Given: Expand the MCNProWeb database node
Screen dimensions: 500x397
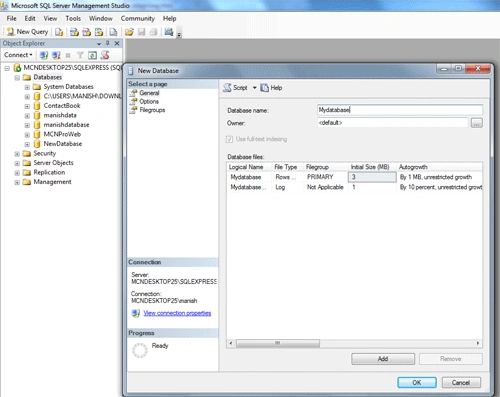Looking at the screenshot, I should point(27,135).
